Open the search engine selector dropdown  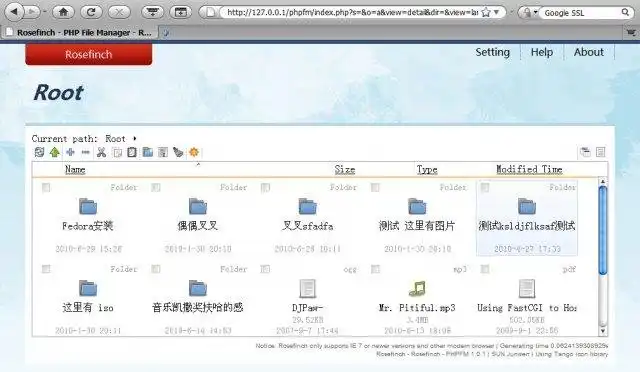(529, 12)
